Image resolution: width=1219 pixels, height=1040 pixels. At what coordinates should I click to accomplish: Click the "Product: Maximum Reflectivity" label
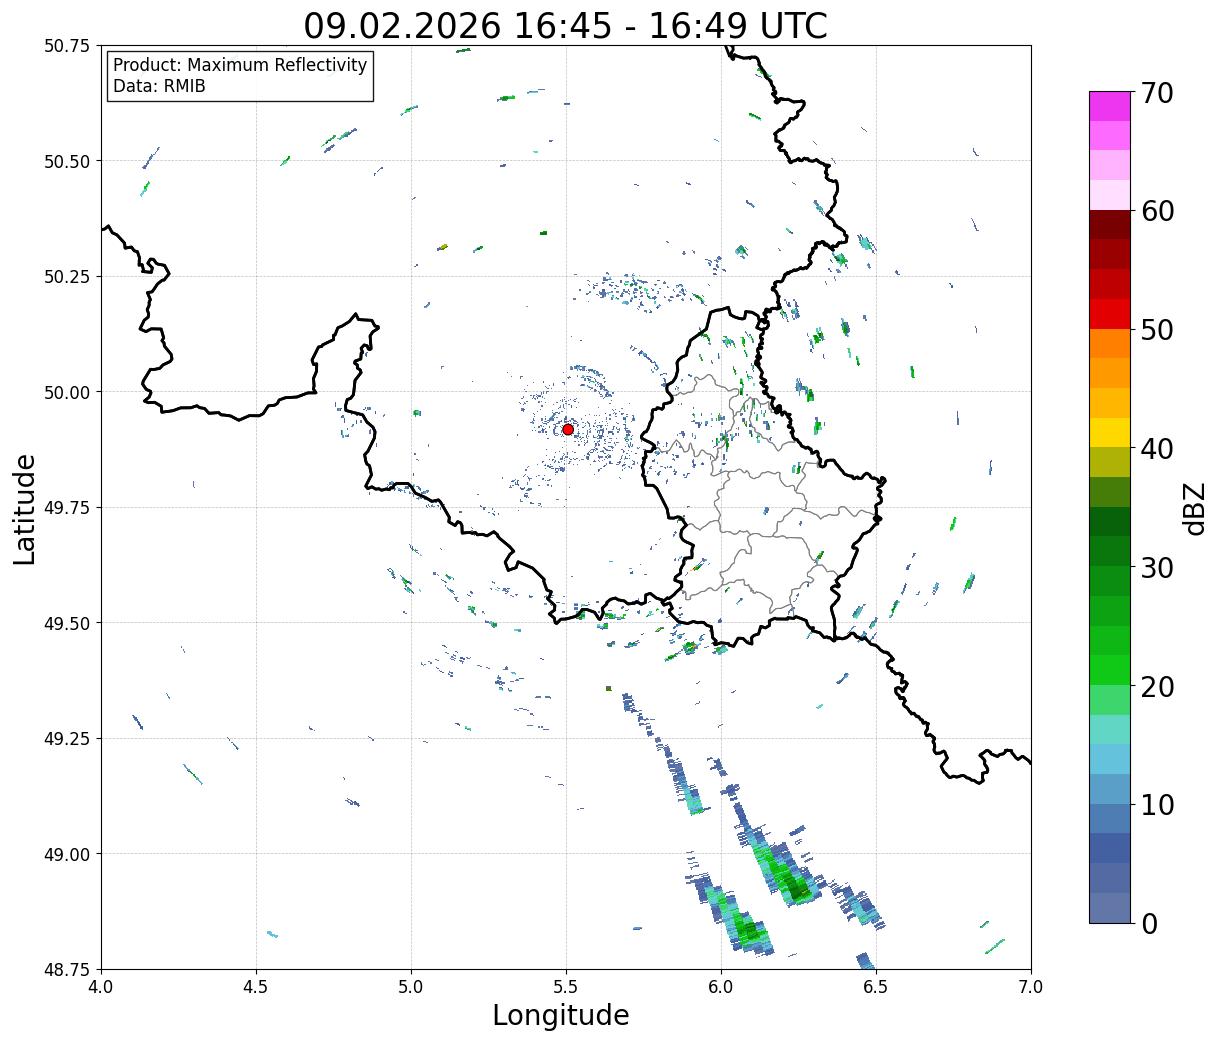coord(240,65)
